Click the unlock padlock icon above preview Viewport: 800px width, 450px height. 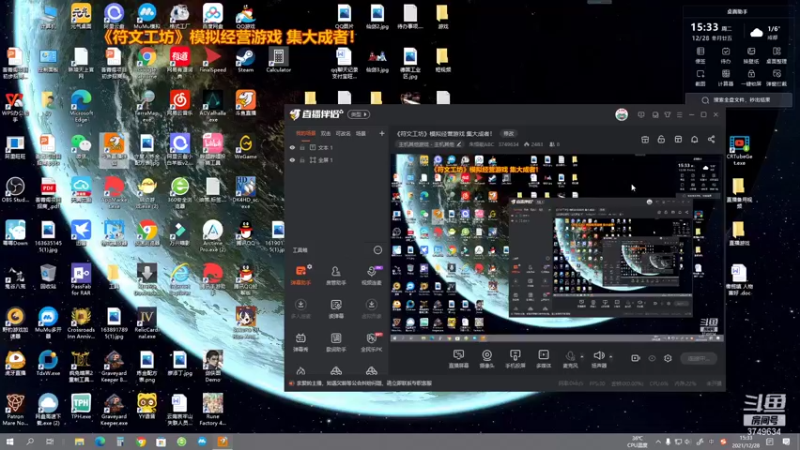point(661,139)
